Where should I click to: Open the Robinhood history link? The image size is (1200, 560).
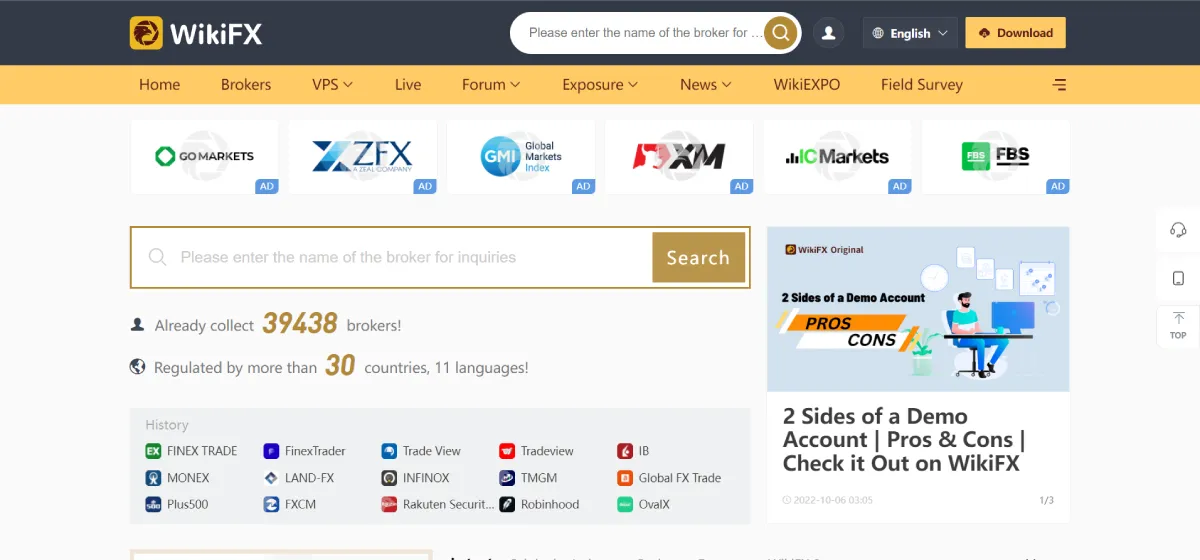tap(550, 505)
